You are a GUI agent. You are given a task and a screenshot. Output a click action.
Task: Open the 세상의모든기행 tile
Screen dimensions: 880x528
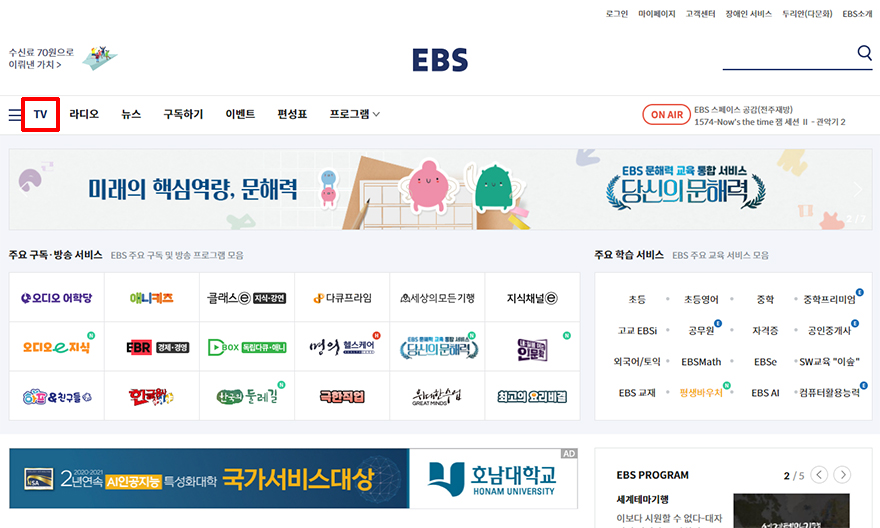437,298
